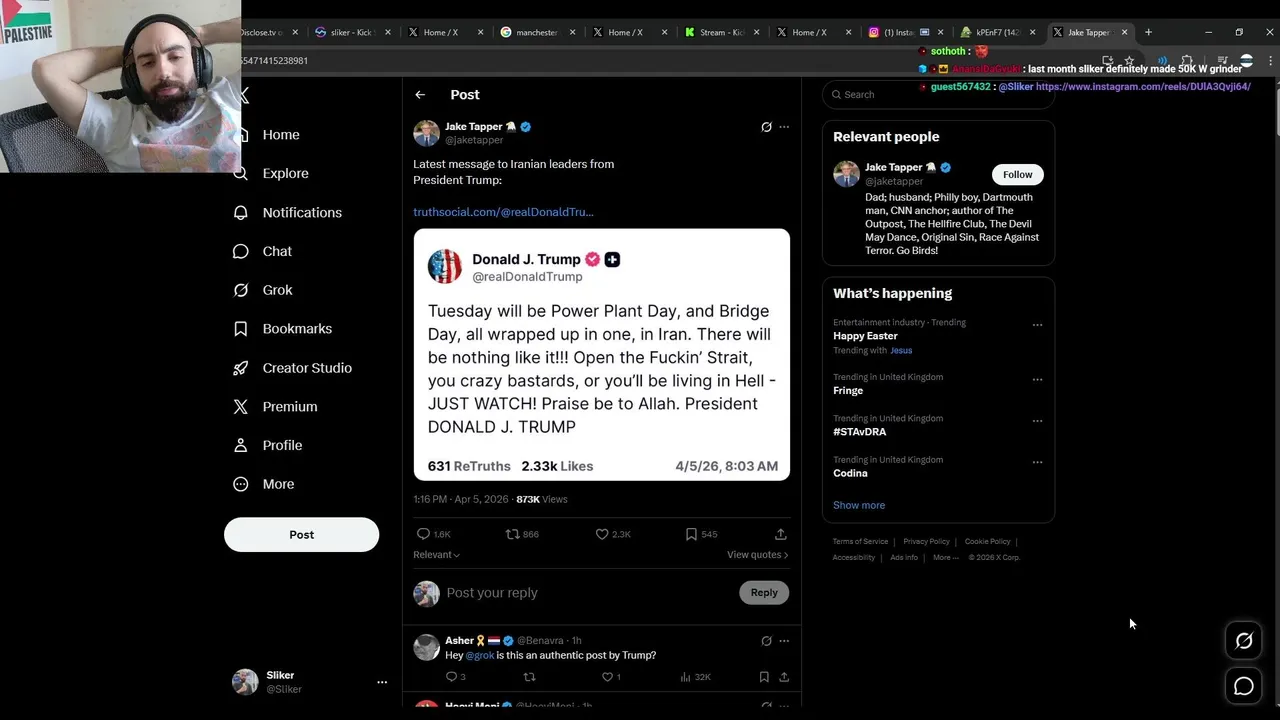Click the reply bubble icon on the post
Image resolution: width=1280 pixels, height=720 pixels.
423,534
